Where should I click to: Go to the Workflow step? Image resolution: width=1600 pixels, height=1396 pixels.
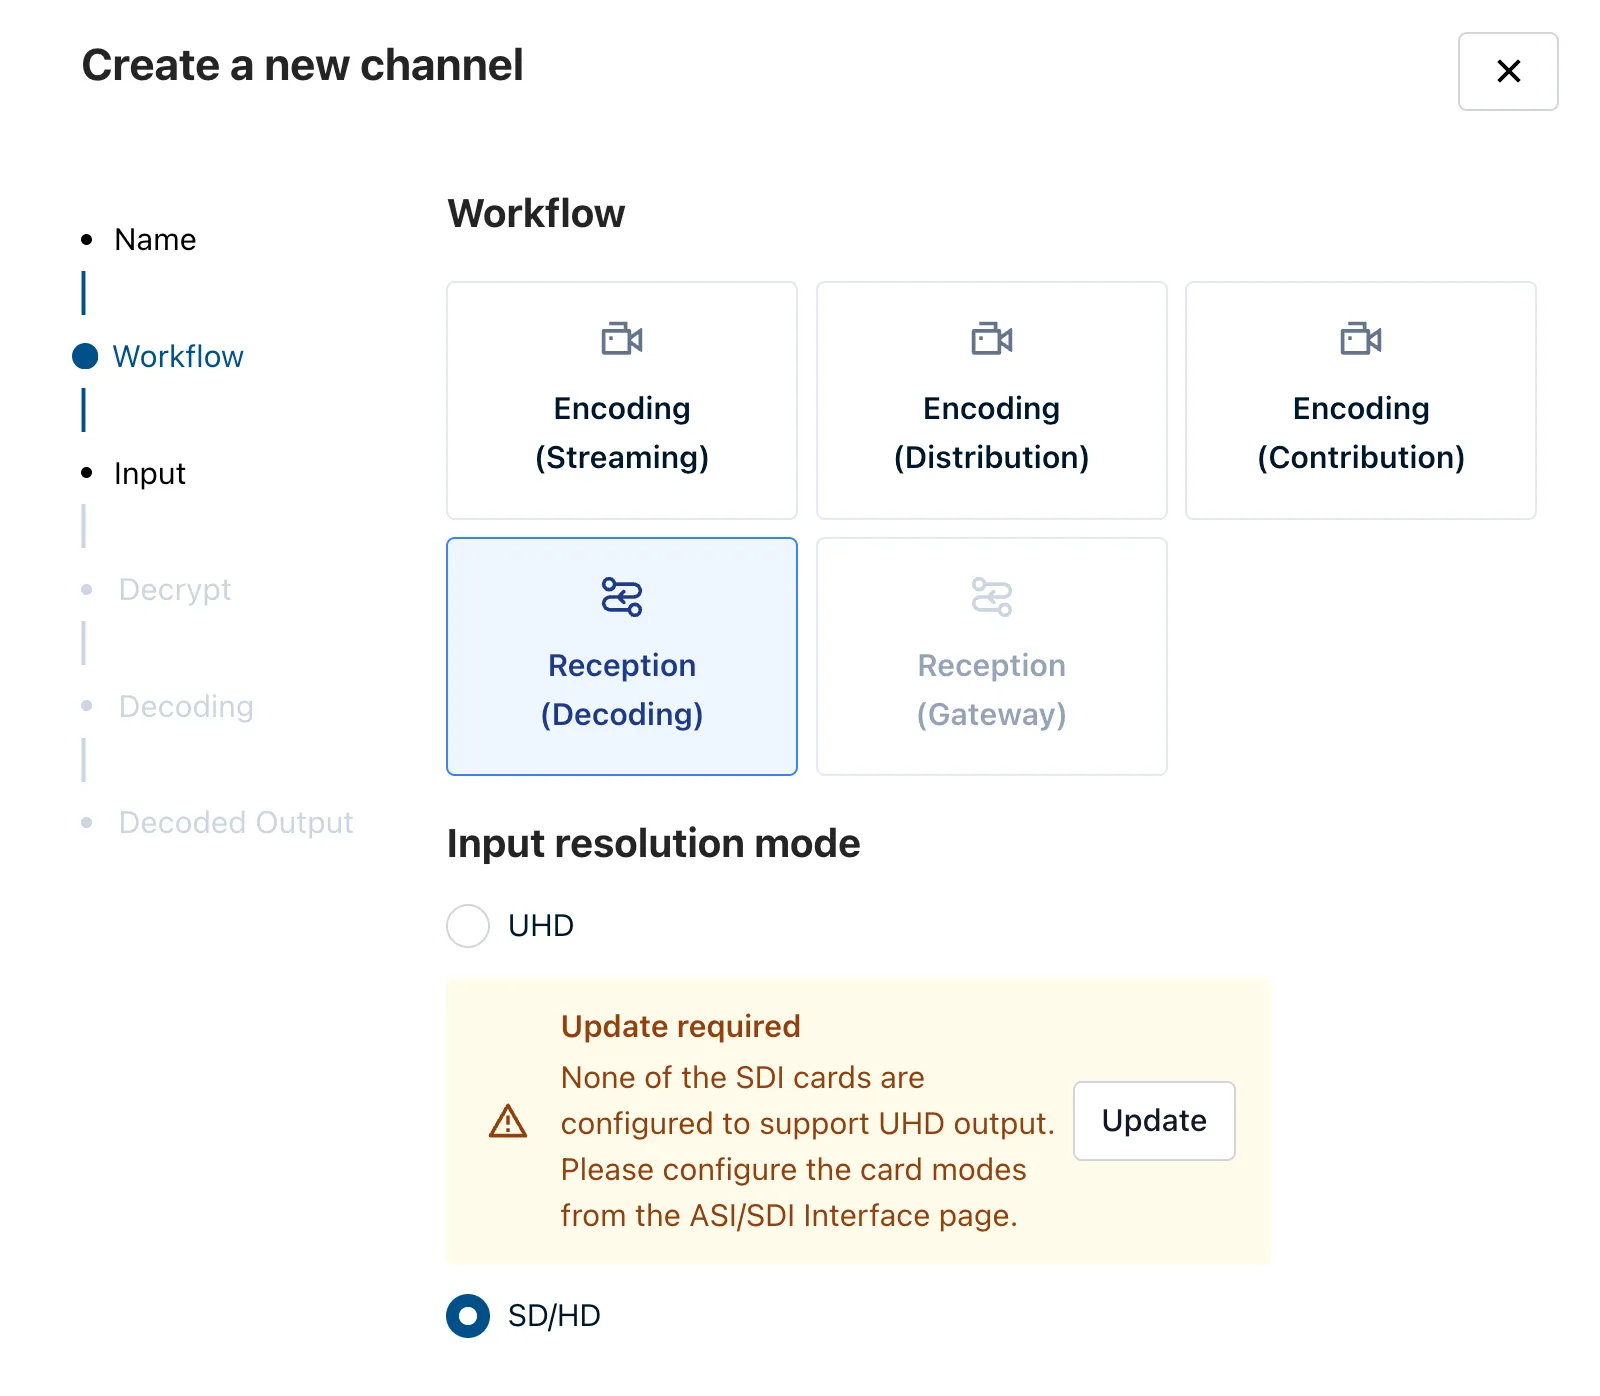(x=178, y=357)
